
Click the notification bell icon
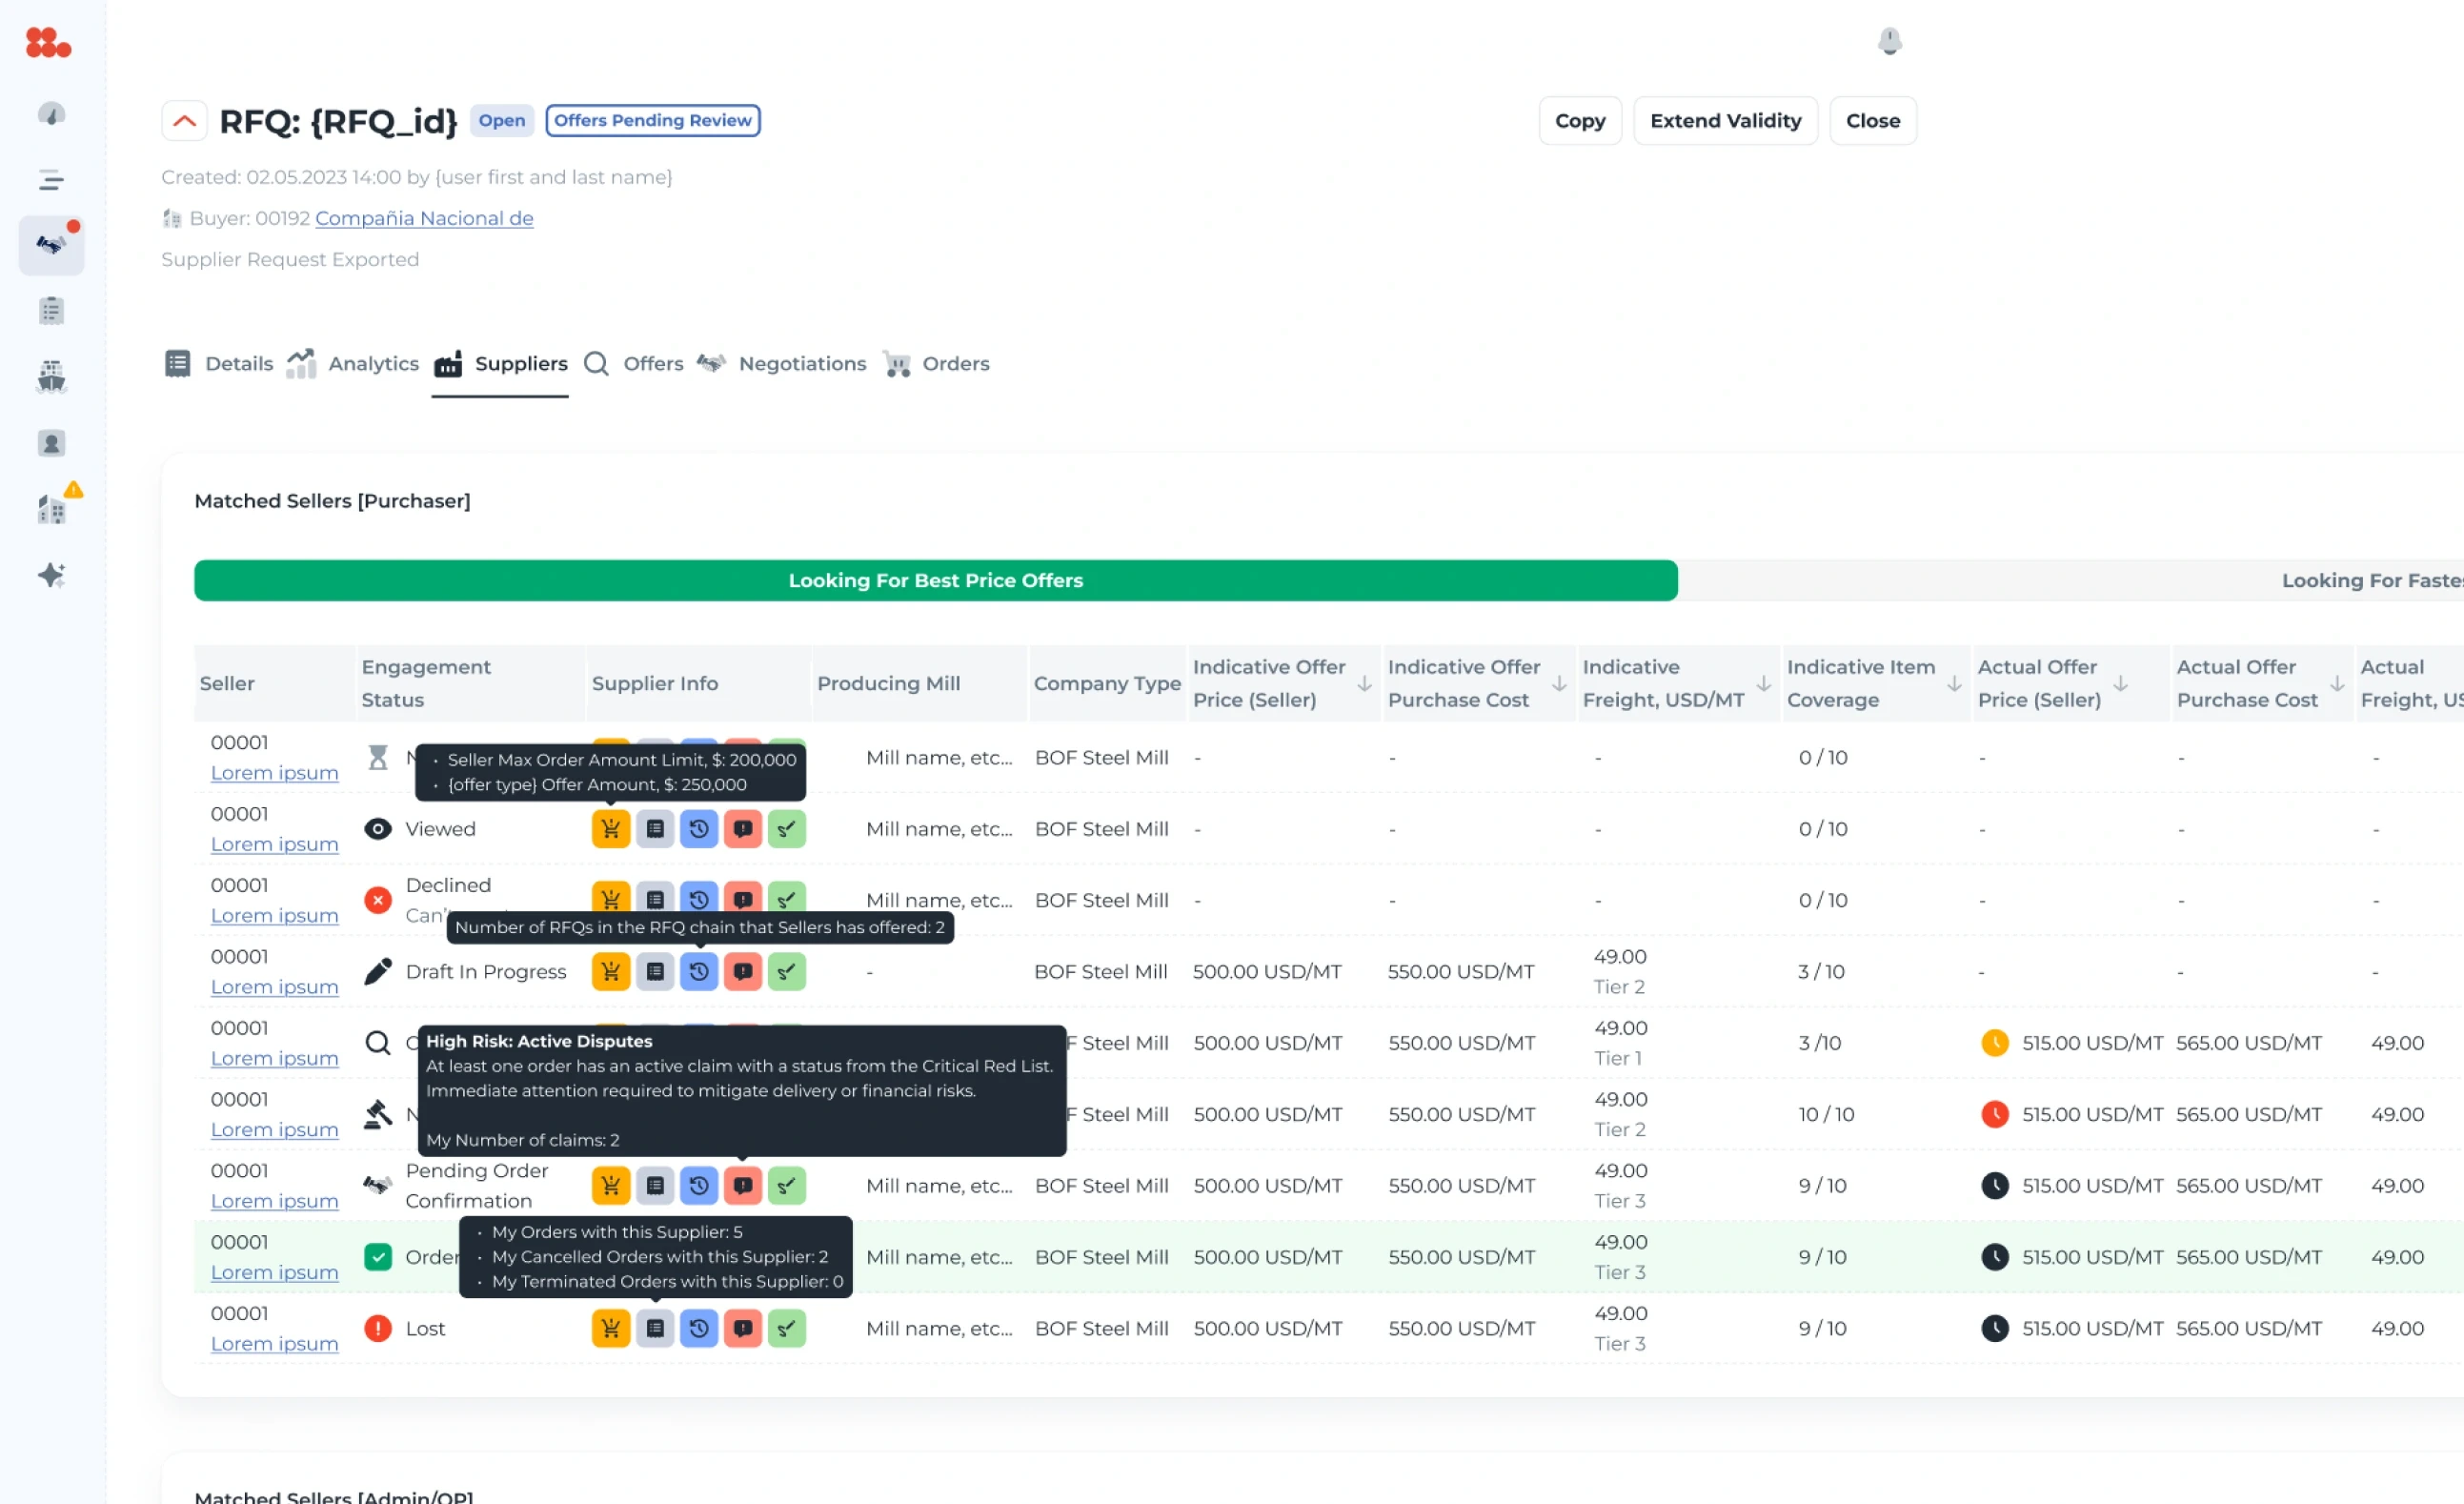coord(1889,41)
